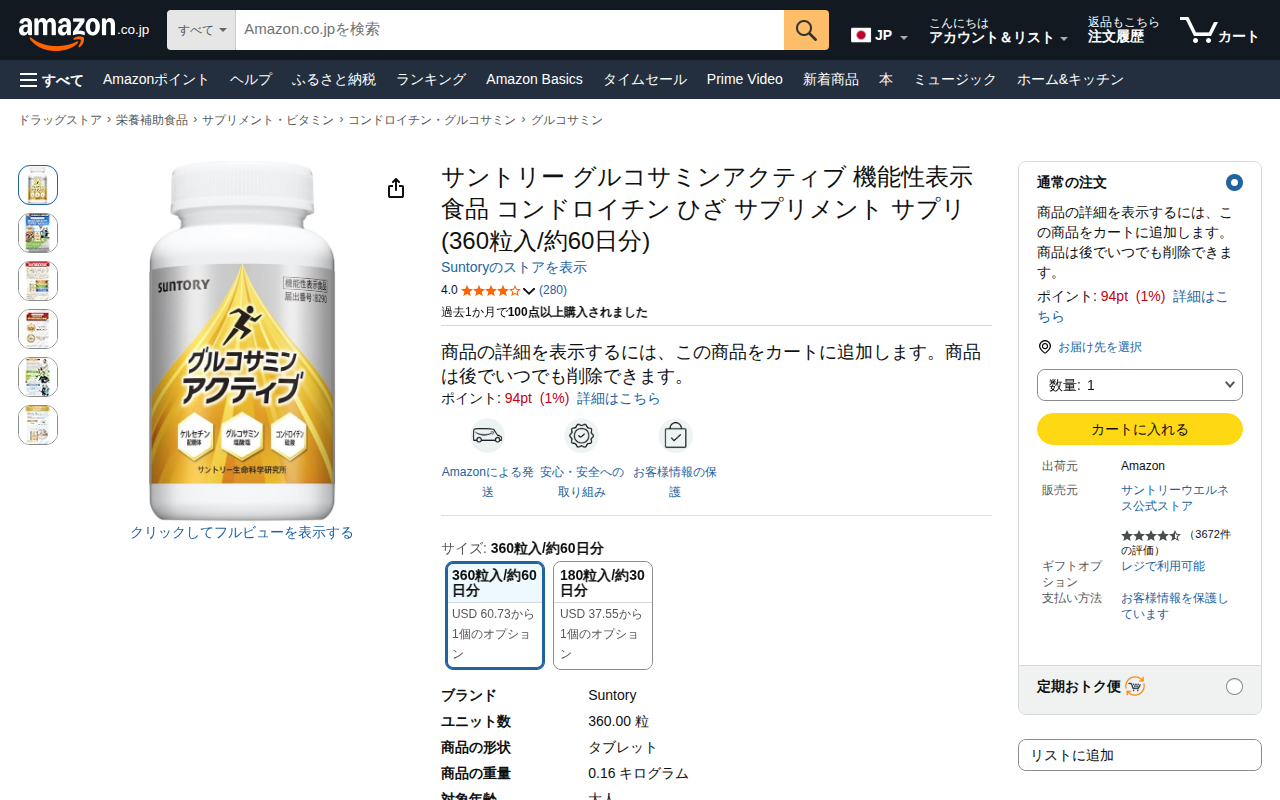The image size is (1280, 800).
Task: Click the main product bottle image
Action: 242,341
